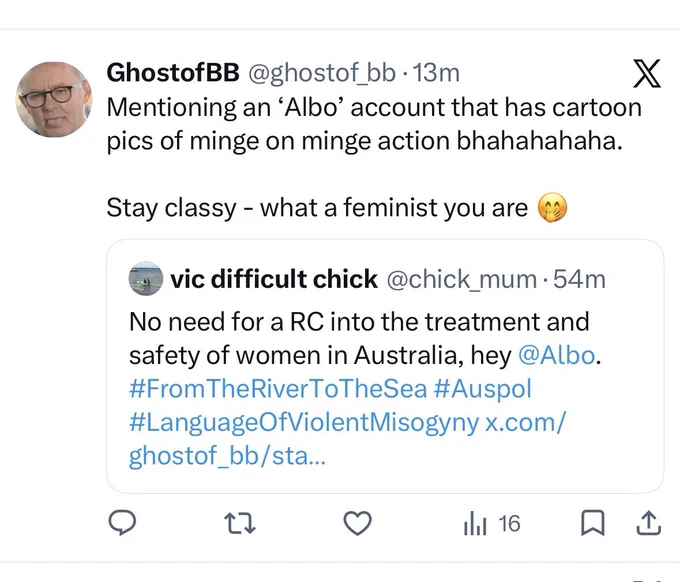The image size is (680, 582).
Task: Click the reply speech bubble icon
Action: point(122,523)
